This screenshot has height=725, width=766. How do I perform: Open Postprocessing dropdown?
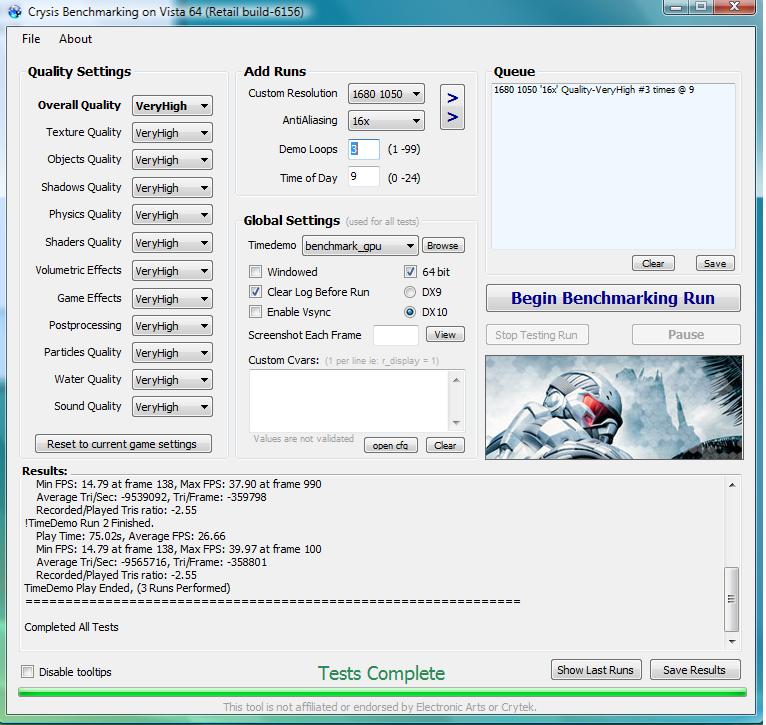pos(172,326)
